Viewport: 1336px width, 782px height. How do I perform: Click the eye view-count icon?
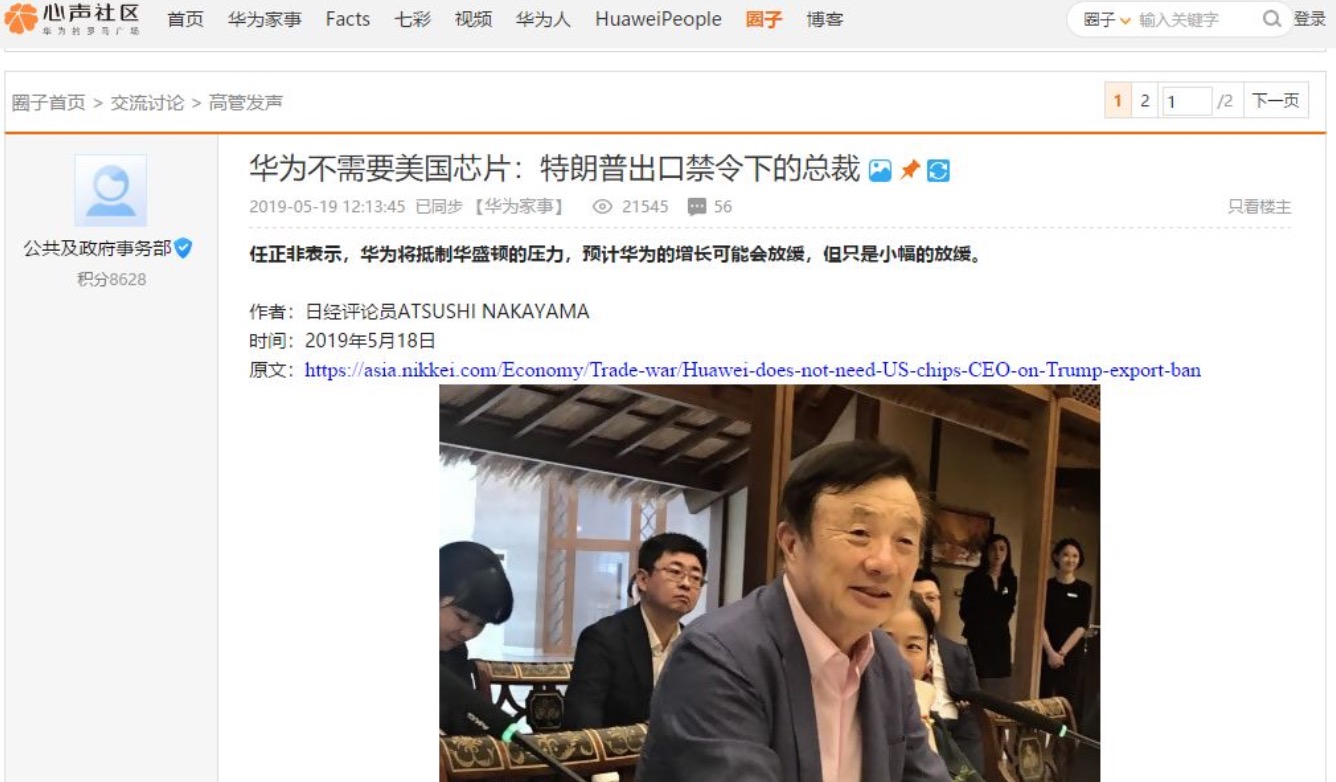click(602, 207)
